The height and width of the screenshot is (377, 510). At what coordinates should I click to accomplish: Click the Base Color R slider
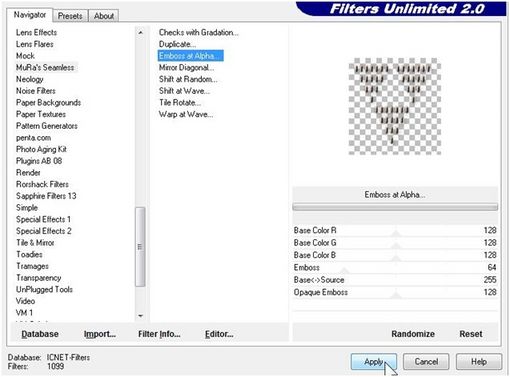coord(395,231)
